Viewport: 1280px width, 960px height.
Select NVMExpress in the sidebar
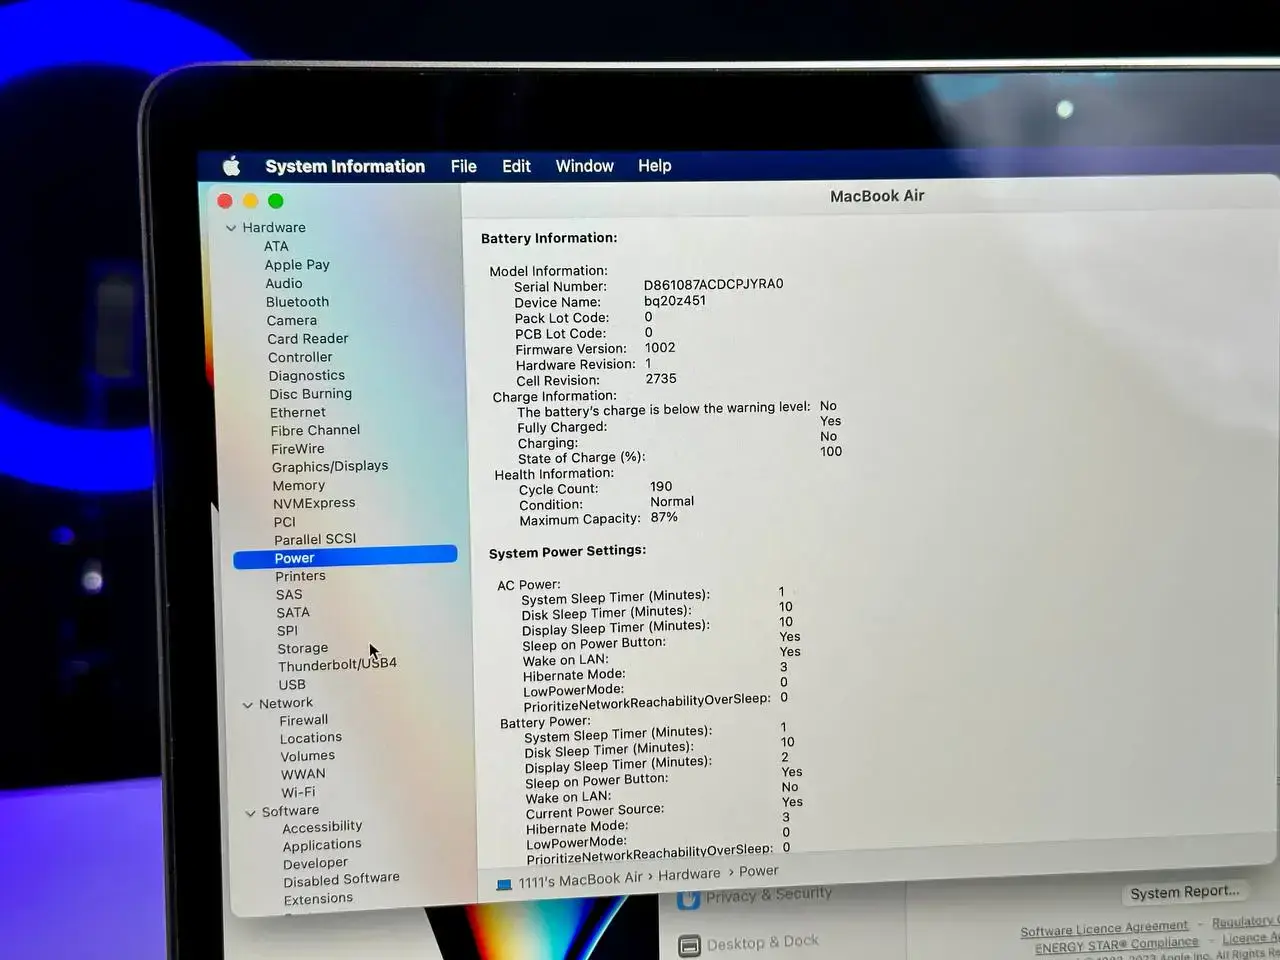tap(314, 503)
